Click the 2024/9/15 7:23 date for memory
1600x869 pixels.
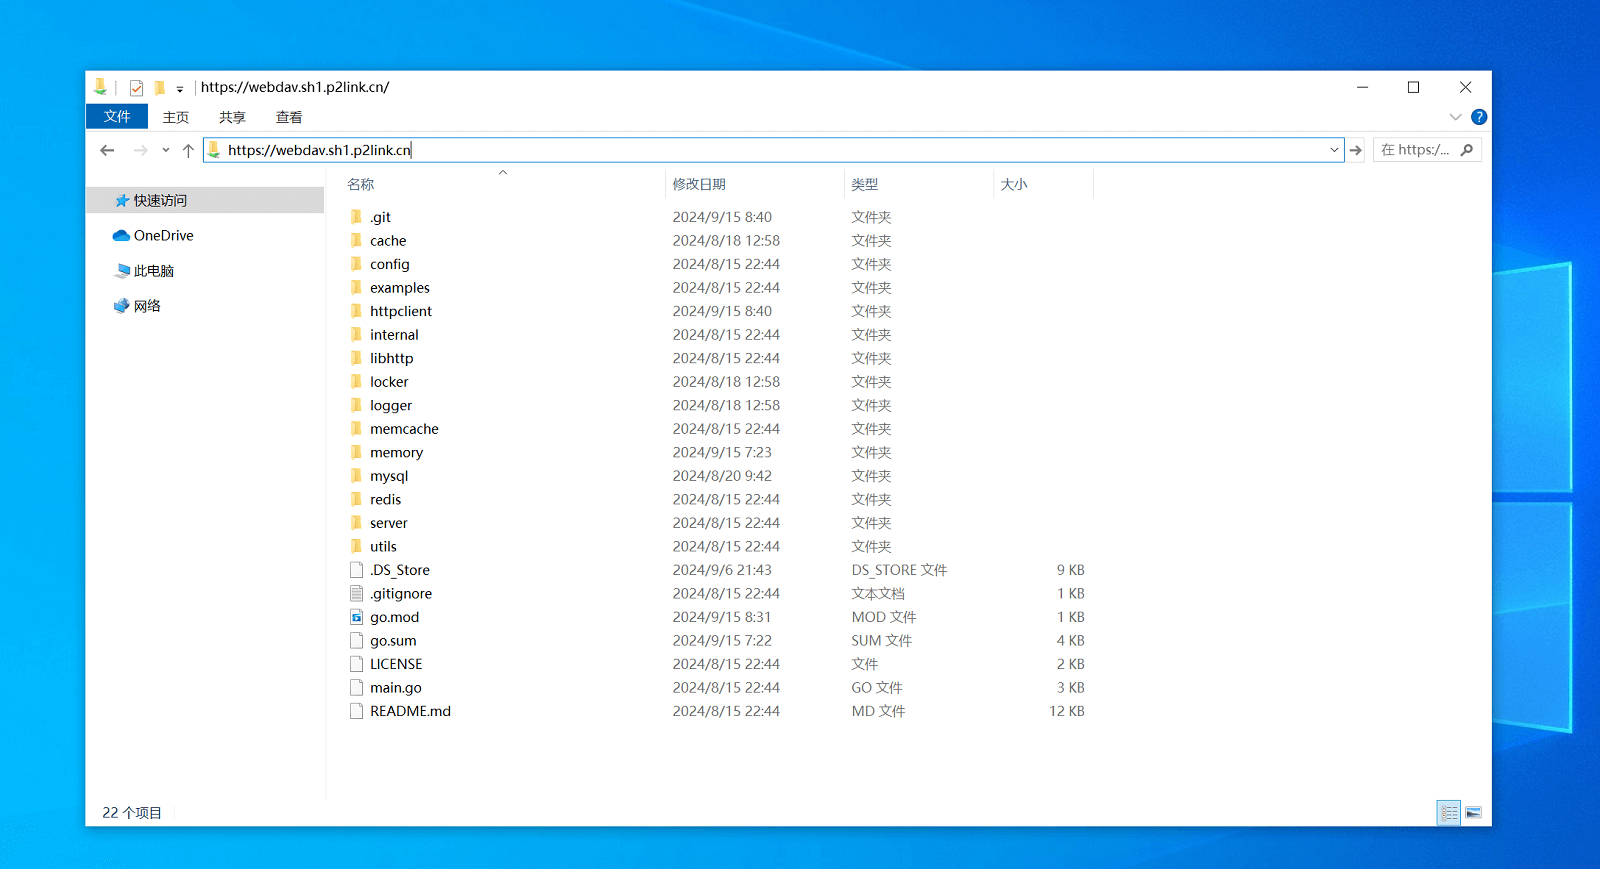[722, 452]
